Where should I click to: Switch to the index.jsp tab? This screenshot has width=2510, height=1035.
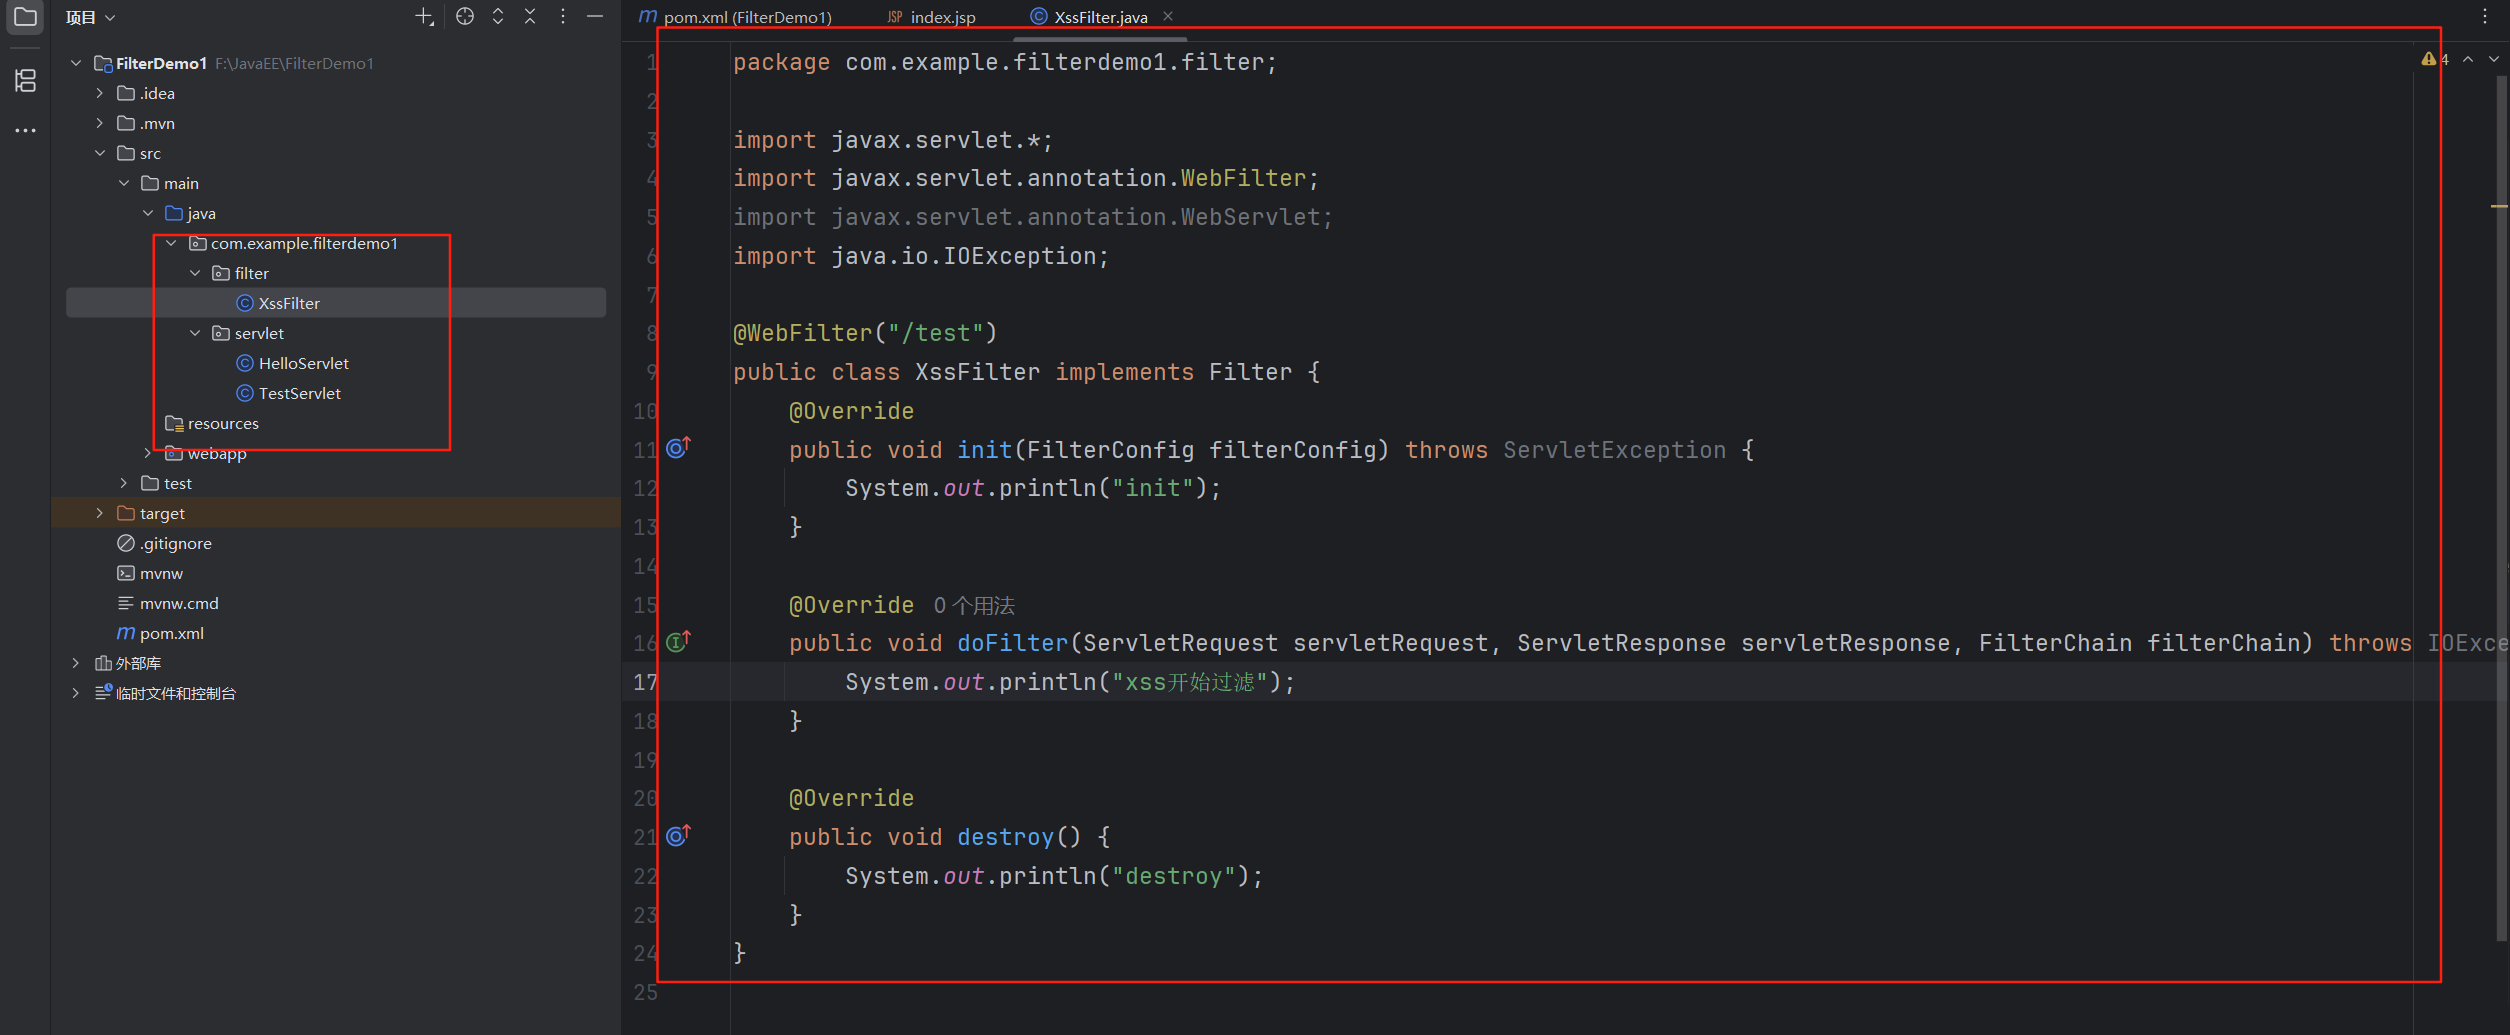coord(931,17)
